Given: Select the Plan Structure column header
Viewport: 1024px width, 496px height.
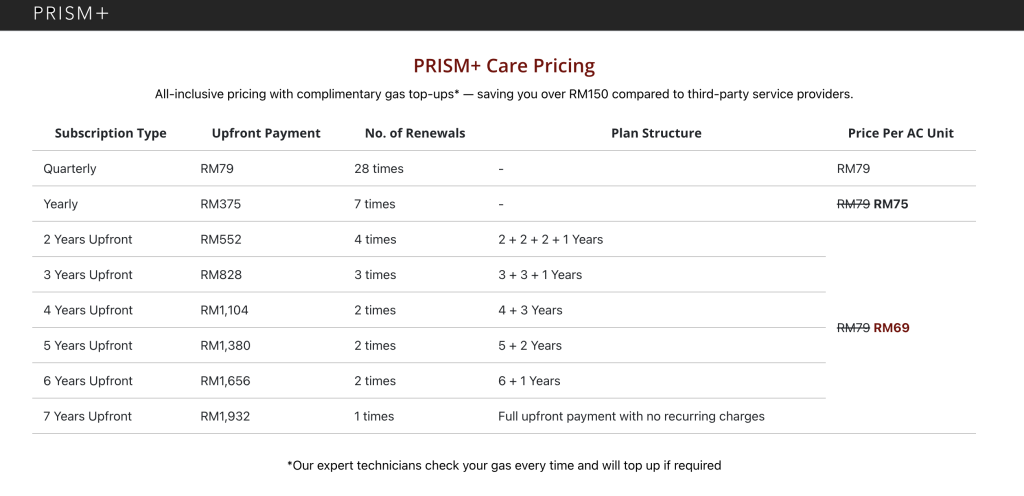Looking at the screenshot, I should pos(656,133).
